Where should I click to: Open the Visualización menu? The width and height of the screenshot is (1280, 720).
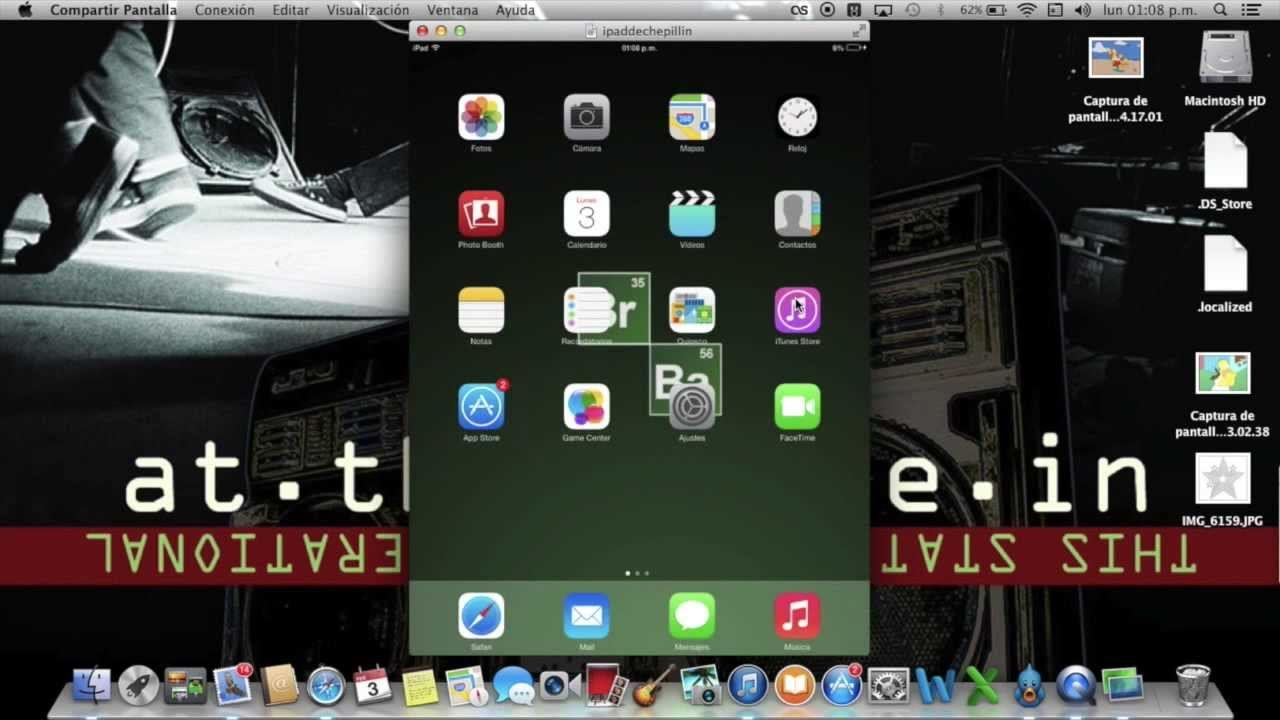[368, 10]
